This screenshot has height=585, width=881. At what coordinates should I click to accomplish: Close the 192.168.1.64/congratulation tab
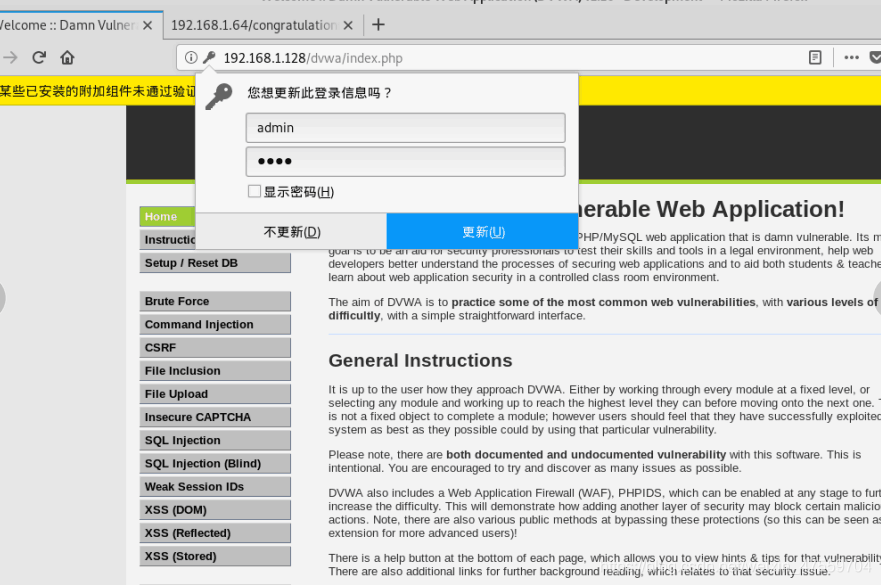pos(348,25)
